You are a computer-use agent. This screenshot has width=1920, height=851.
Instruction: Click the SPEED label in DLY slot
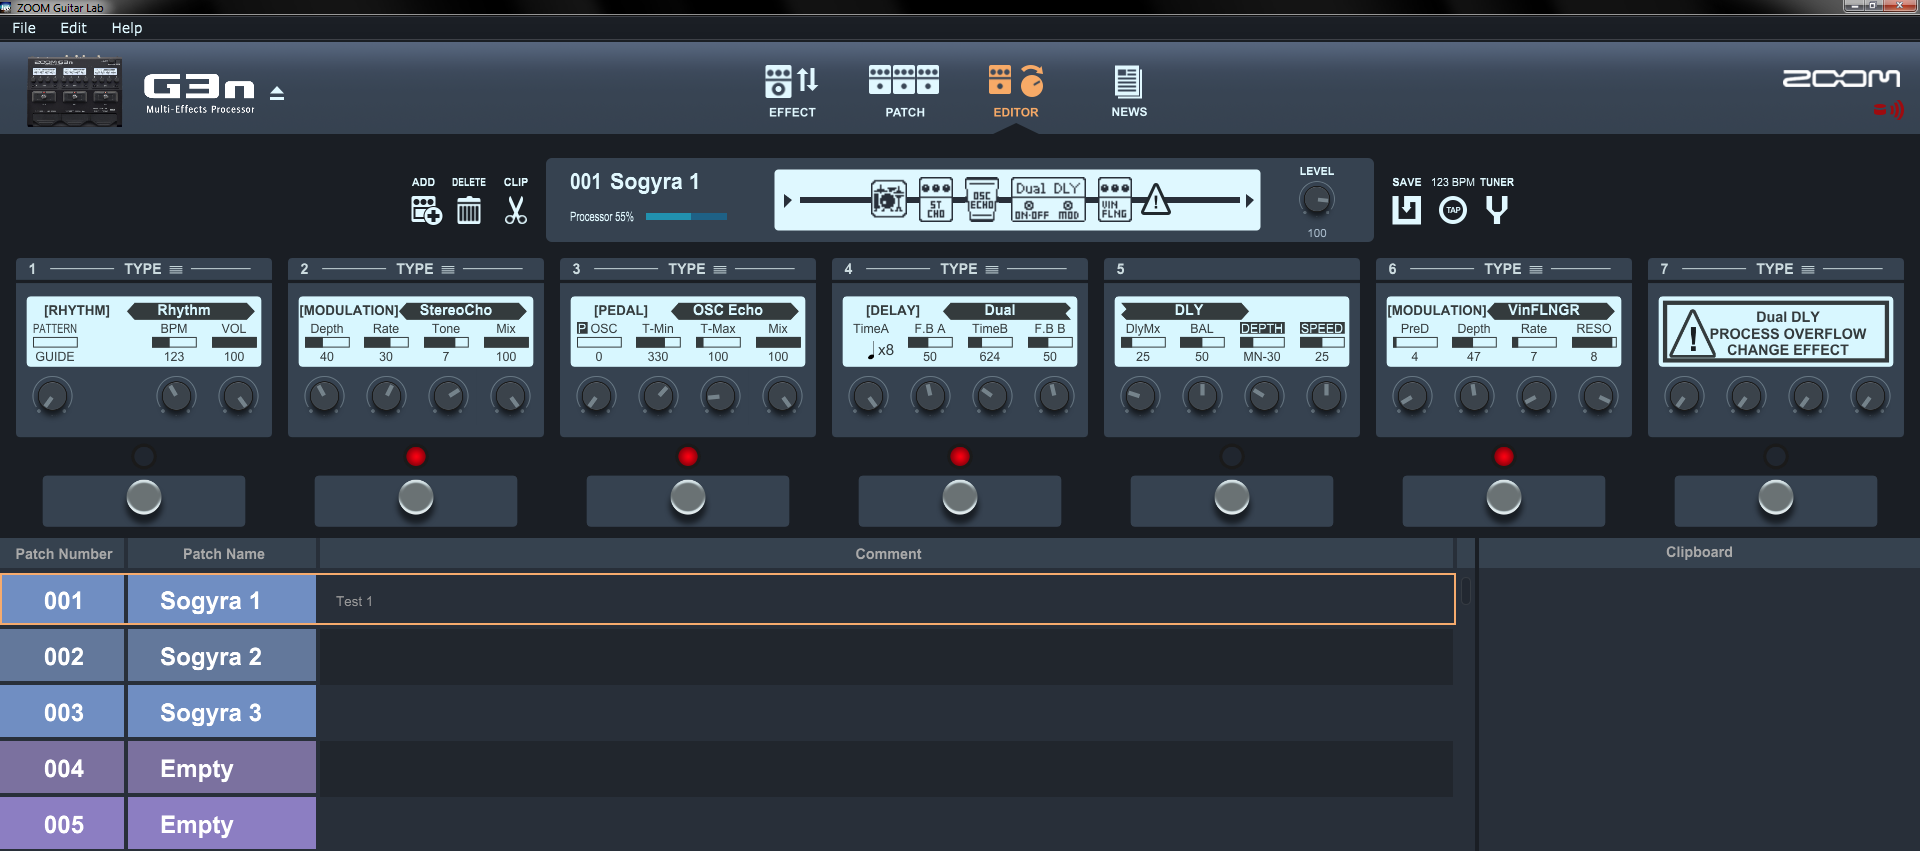click(x=1322, y=329)
